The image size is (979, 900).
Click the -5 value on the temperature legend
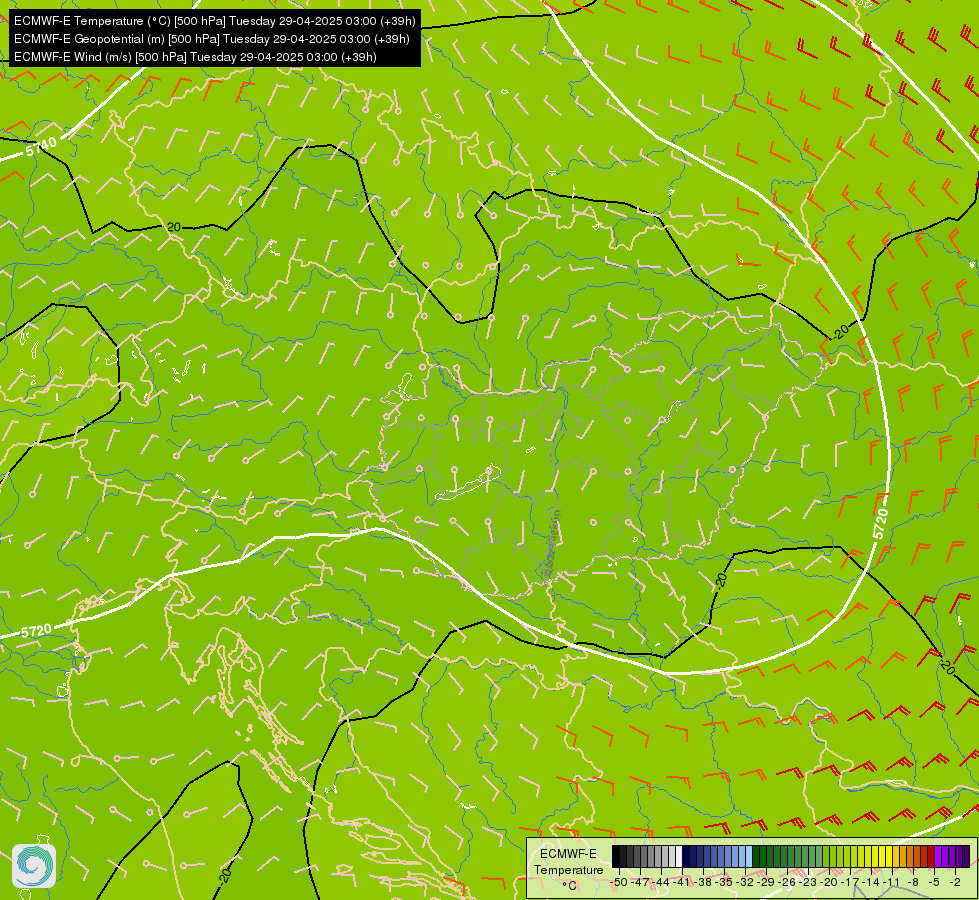(x=934, y=882)
